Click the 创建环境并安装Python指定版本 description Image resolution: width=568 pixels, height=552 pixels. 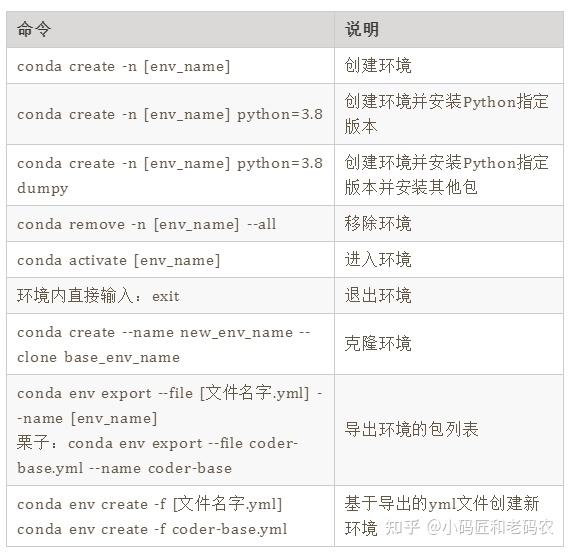click(449, 114)
